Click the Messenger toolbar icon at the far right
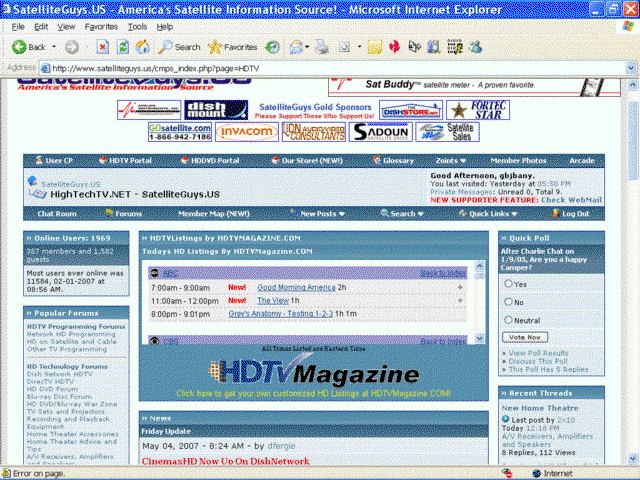This screenshot has width=640, height=480. 475,47
